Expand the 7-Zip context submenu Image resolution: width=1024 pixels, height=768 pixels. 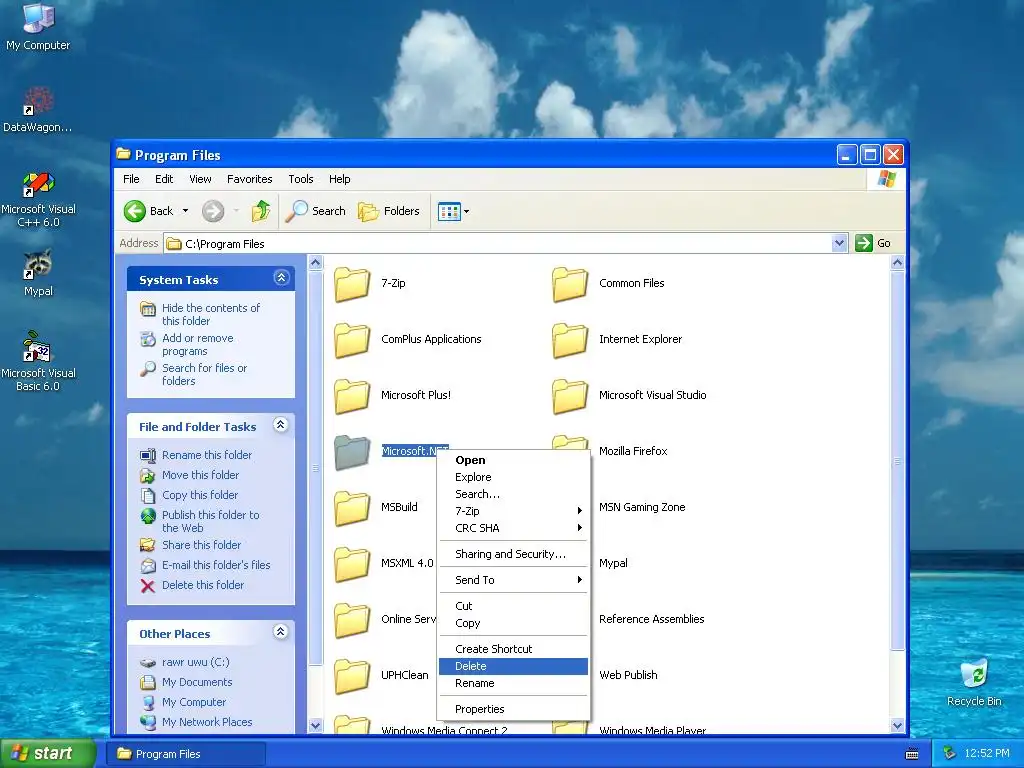(x=513, y=511)
